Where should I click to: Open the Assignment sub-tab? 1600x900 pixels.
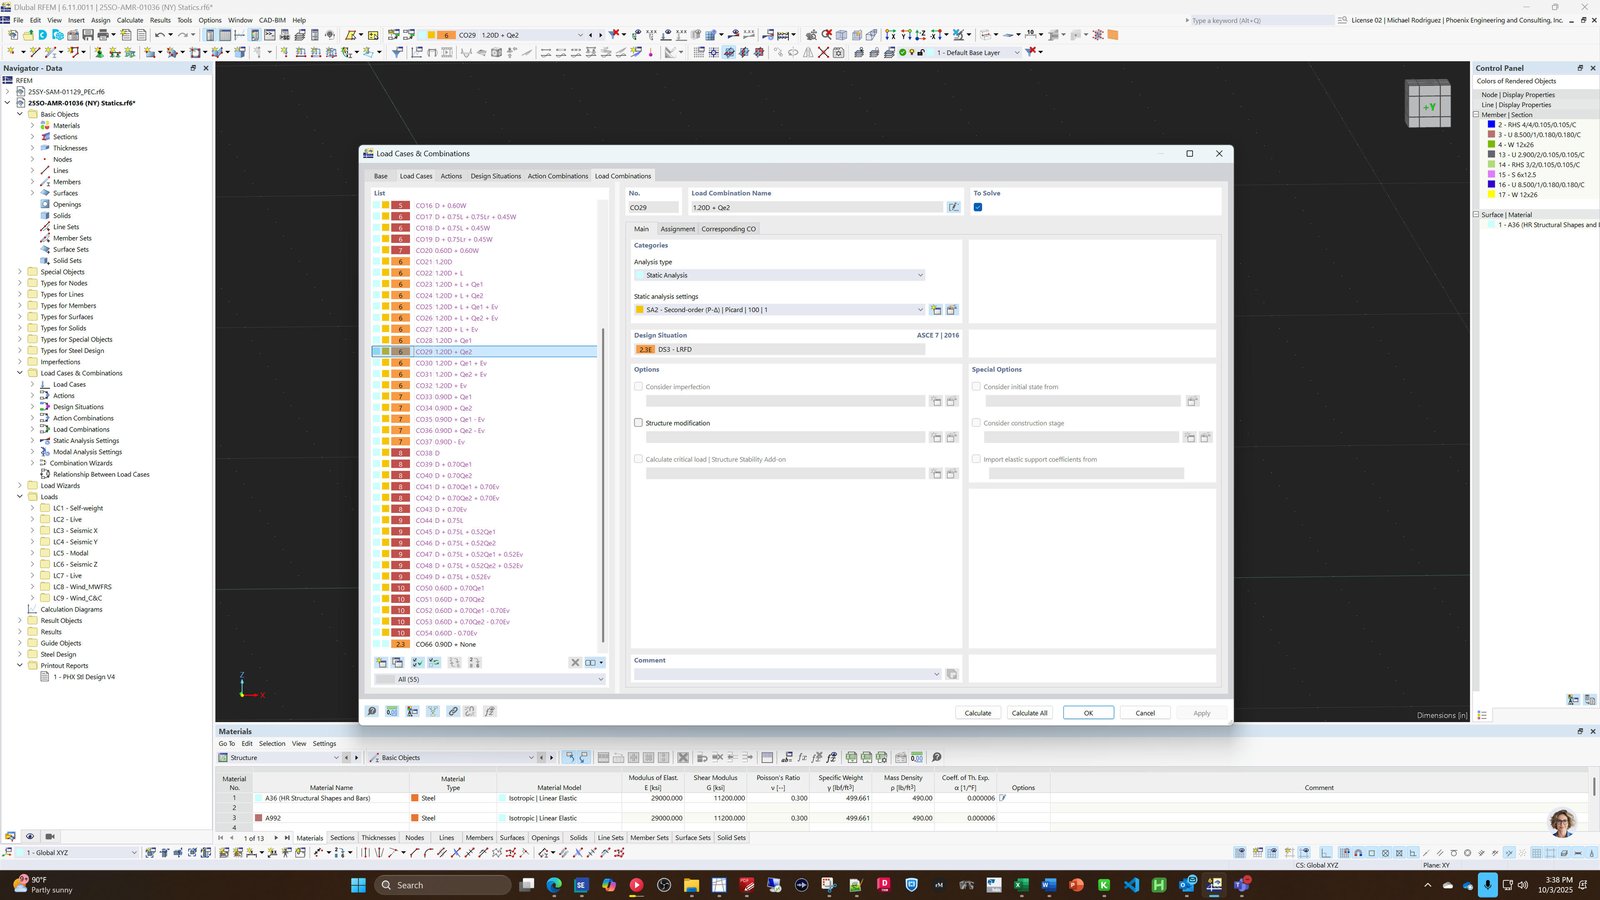[677, 229]
